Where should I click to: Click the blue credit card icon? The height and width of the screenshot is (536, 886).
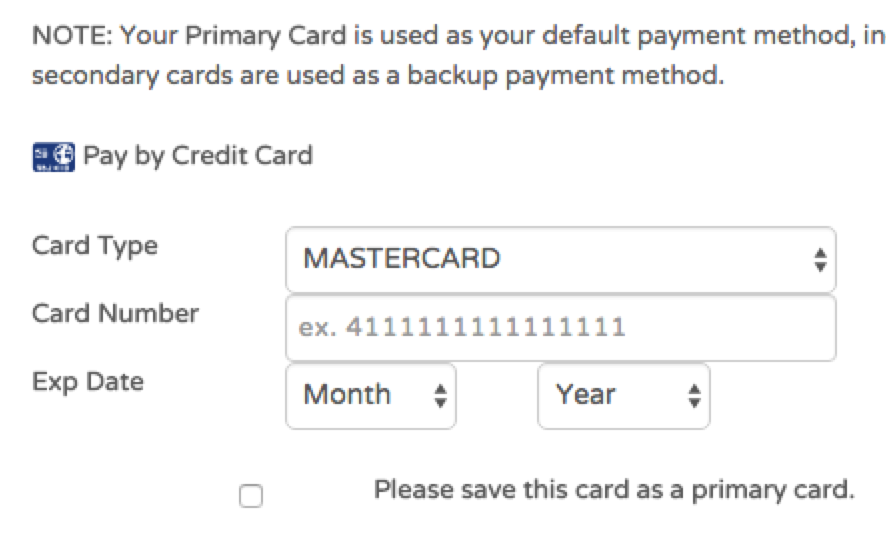[54, 157]
